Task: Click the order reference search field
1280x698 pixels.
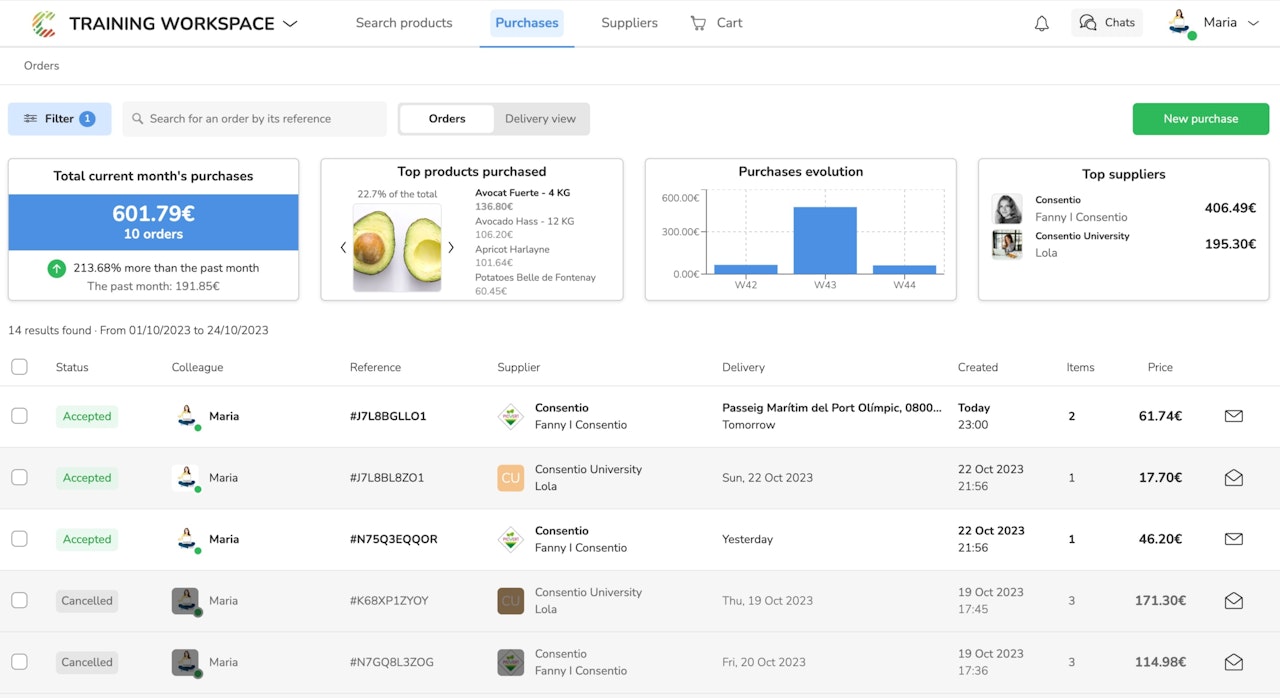Action: [x=255, y=119]
